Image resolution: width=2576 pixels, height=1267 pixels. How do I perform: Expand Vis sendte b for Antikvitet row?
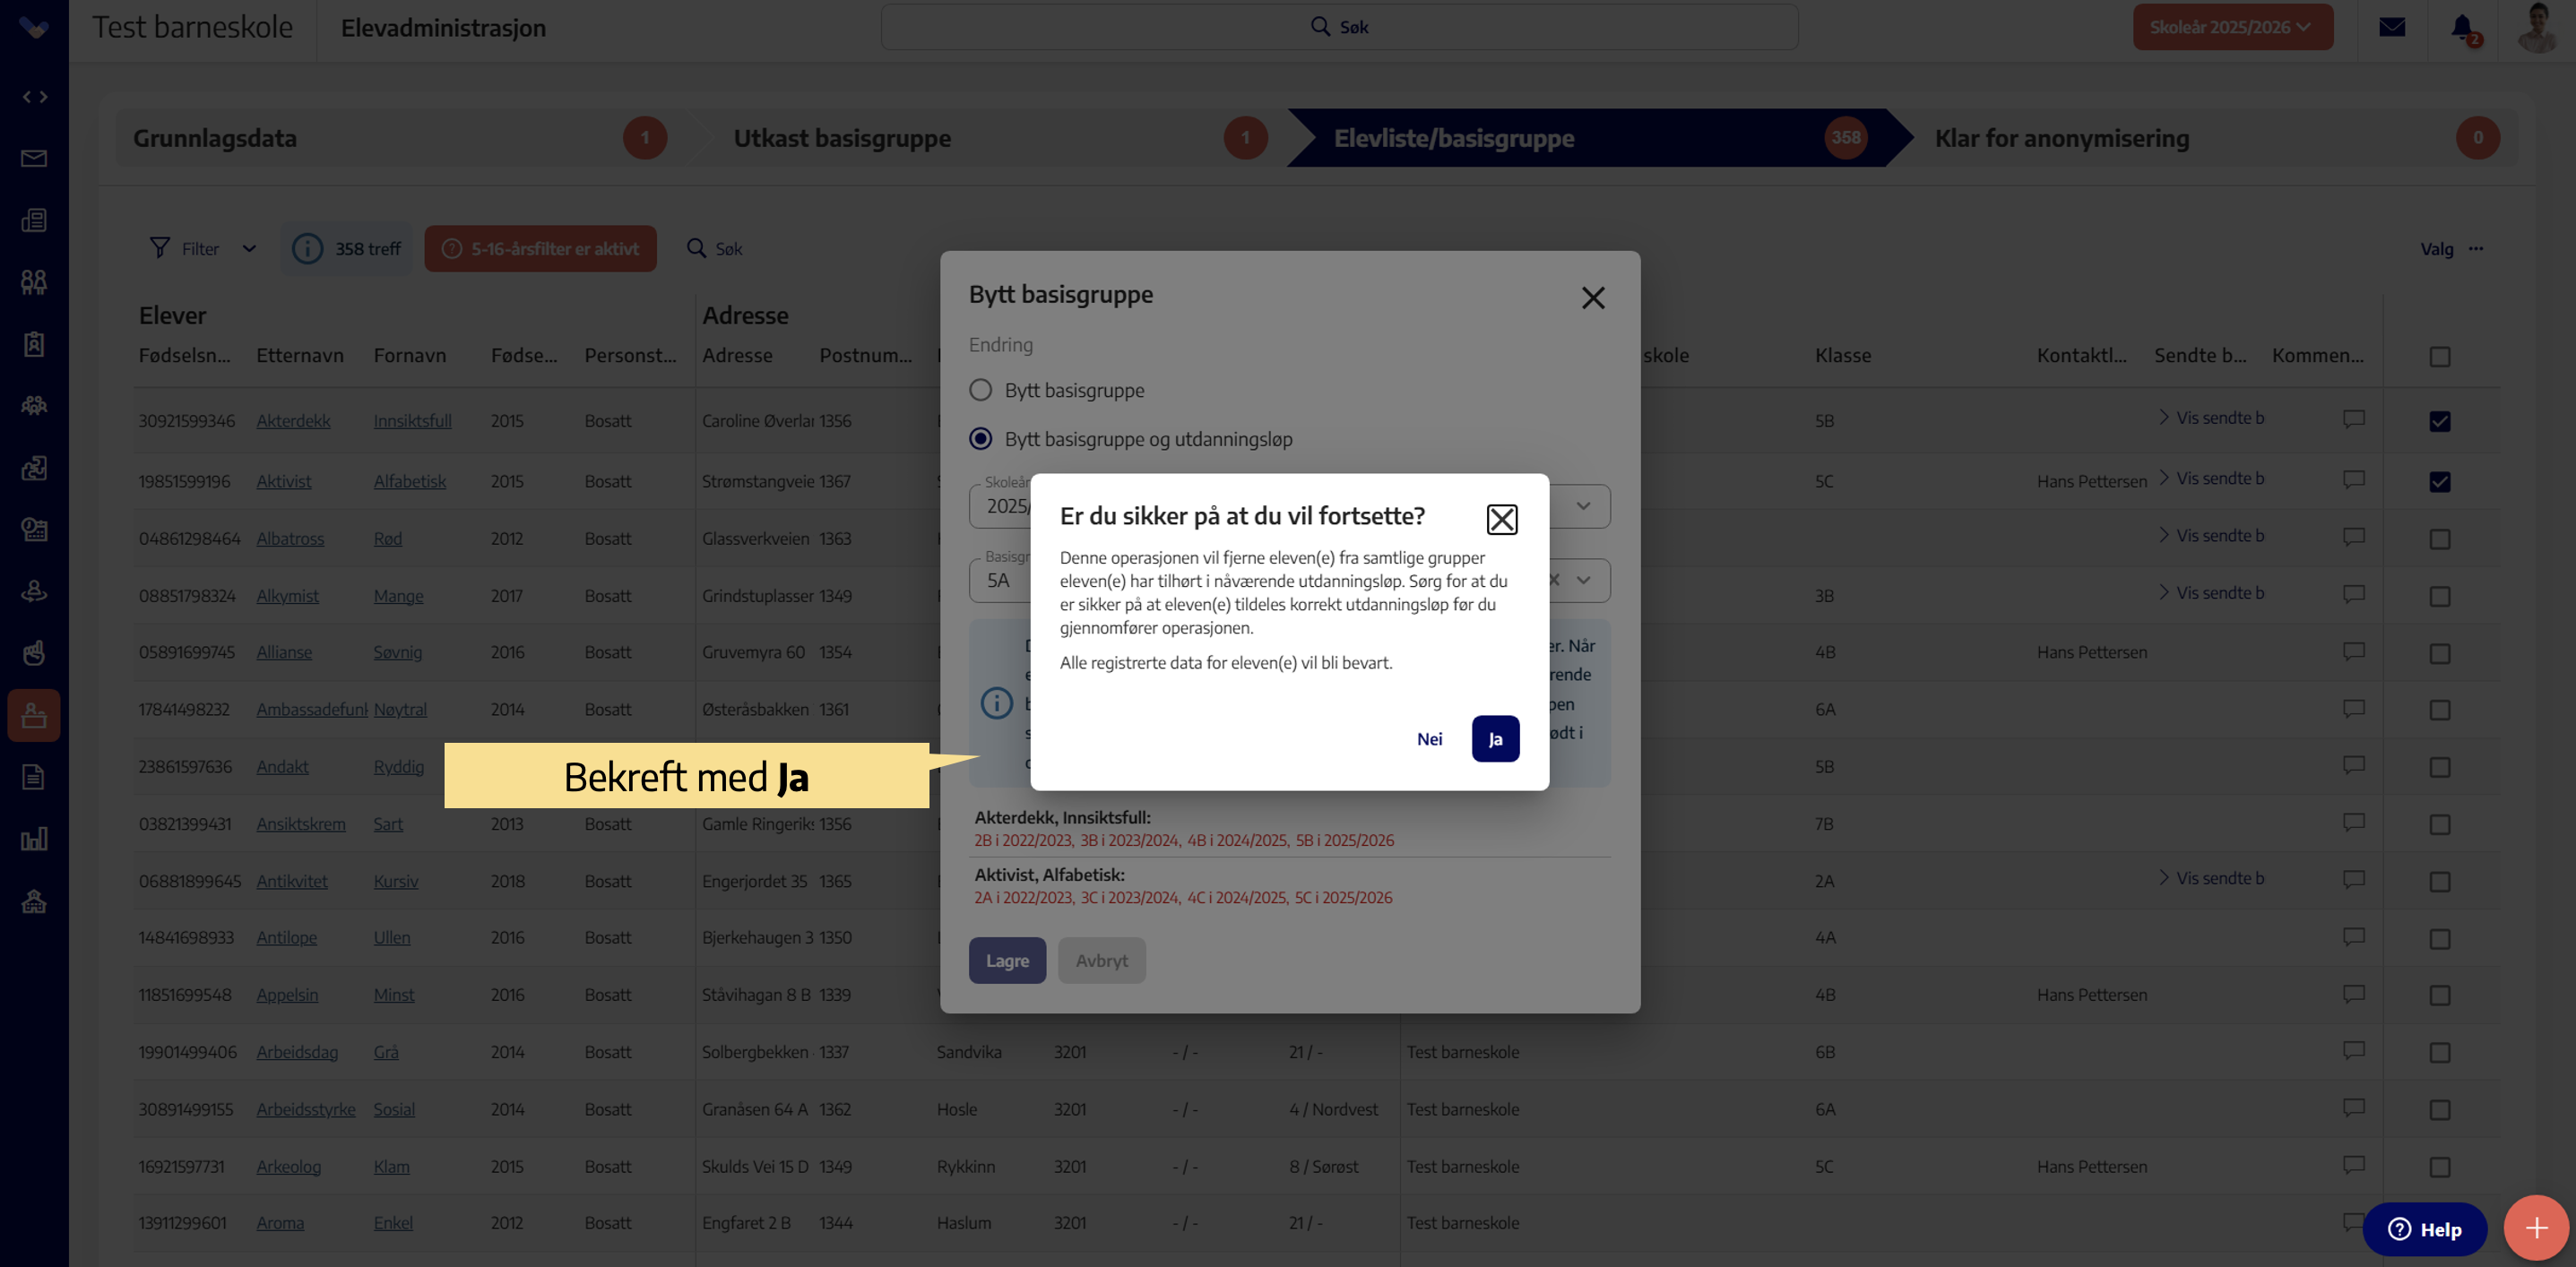pos(2211,878)
